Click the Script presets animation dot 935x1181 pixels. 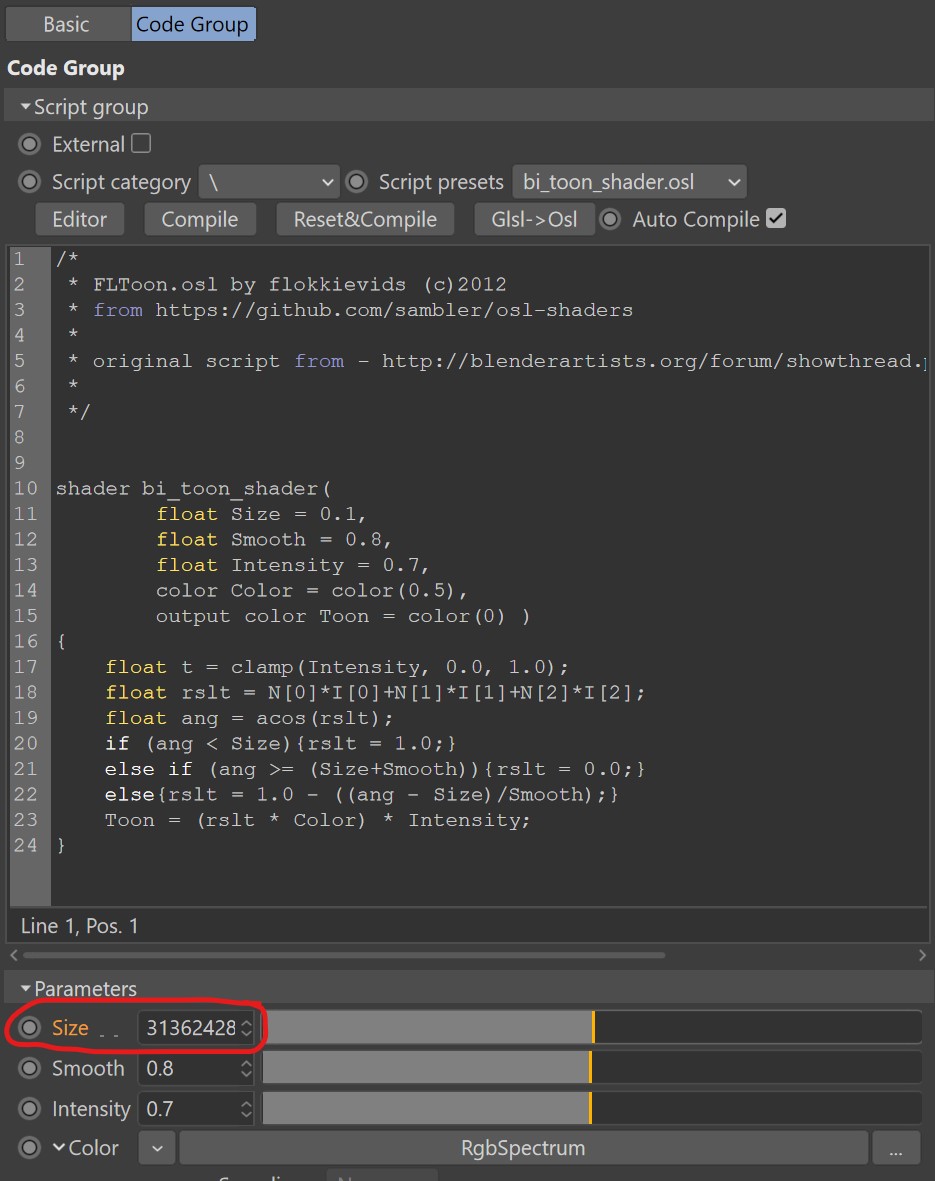coord(356,182)
